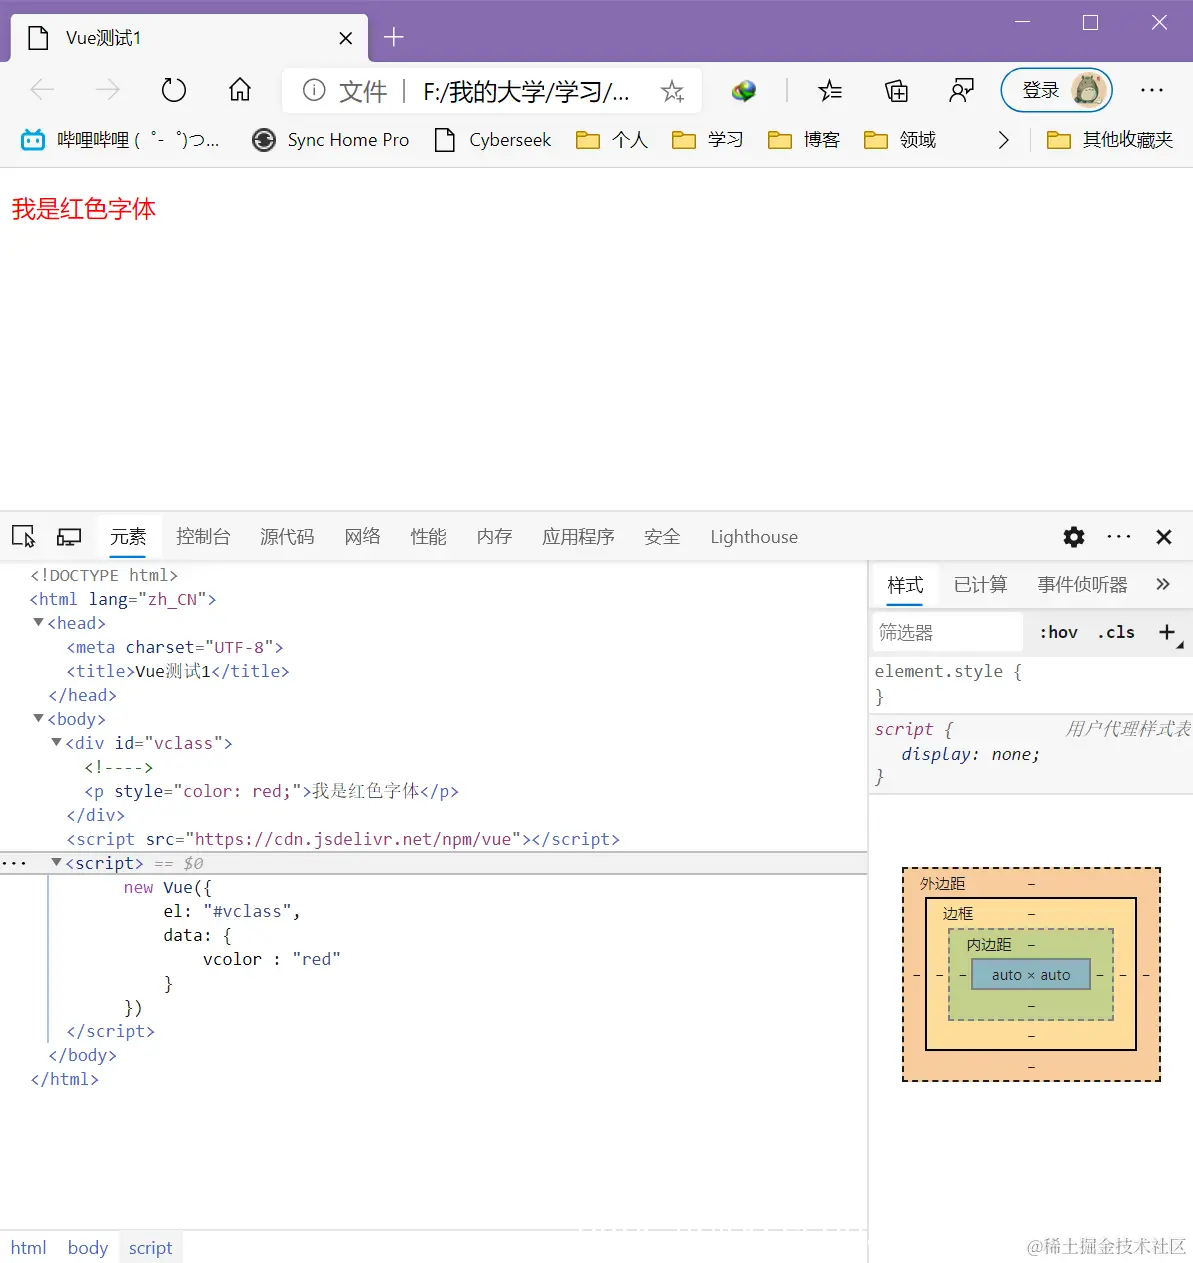Add page to favorites star icon

[672, 92]
